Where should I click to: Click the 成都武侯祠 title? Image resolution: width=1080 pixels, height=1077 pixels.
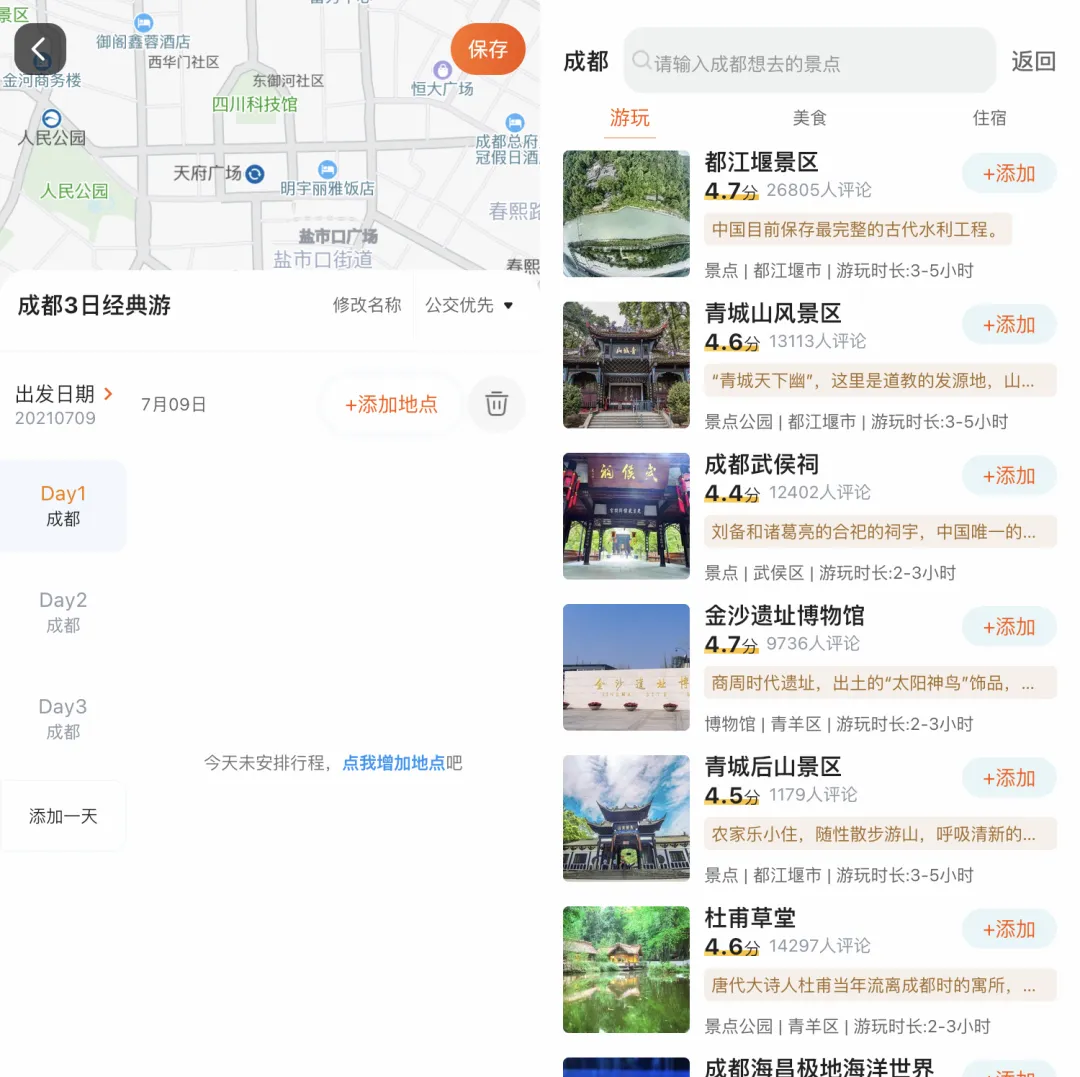761,465
